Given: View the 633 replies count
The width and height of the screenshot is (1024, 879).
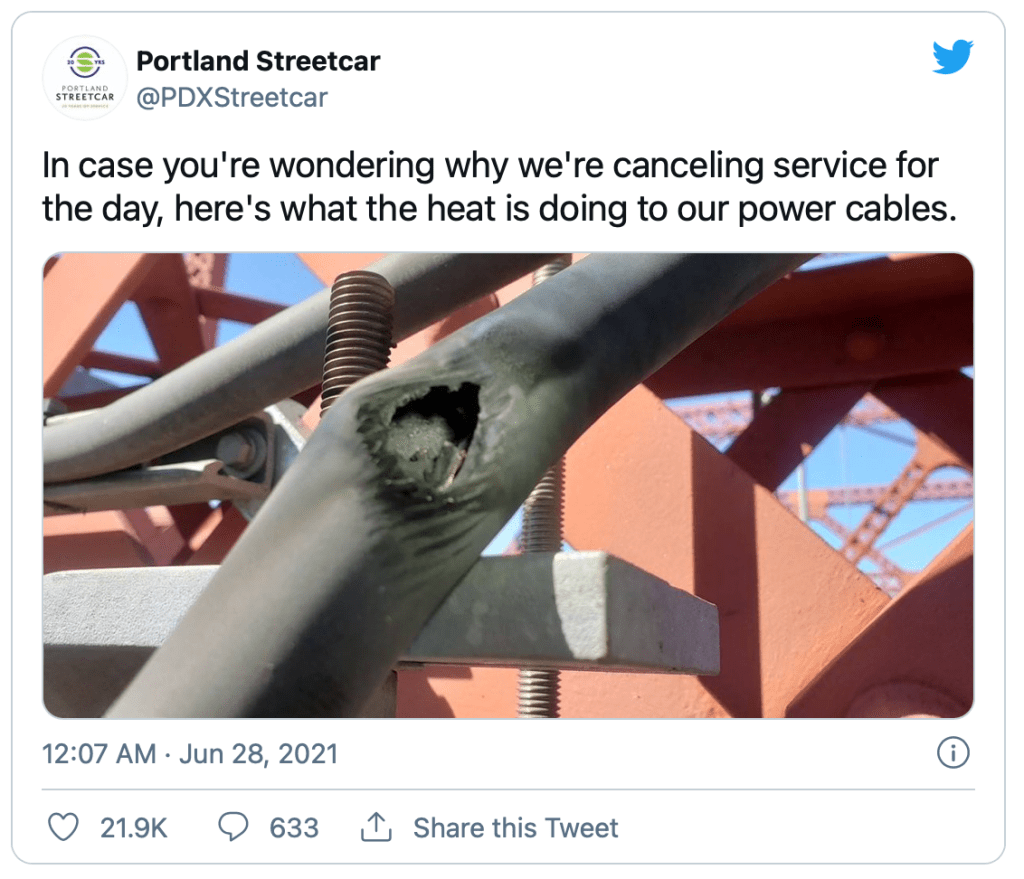Looking at the screenshot, I should [x=294, y=827].
